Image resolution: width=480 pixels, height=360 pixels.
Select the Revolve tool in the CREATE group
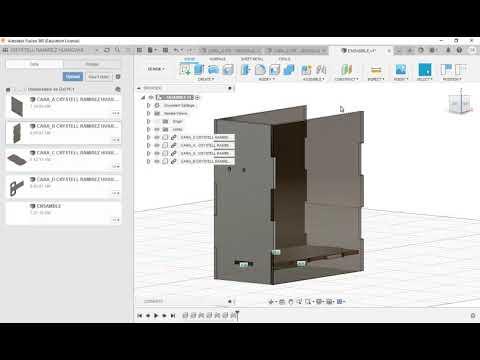(214, 70)
